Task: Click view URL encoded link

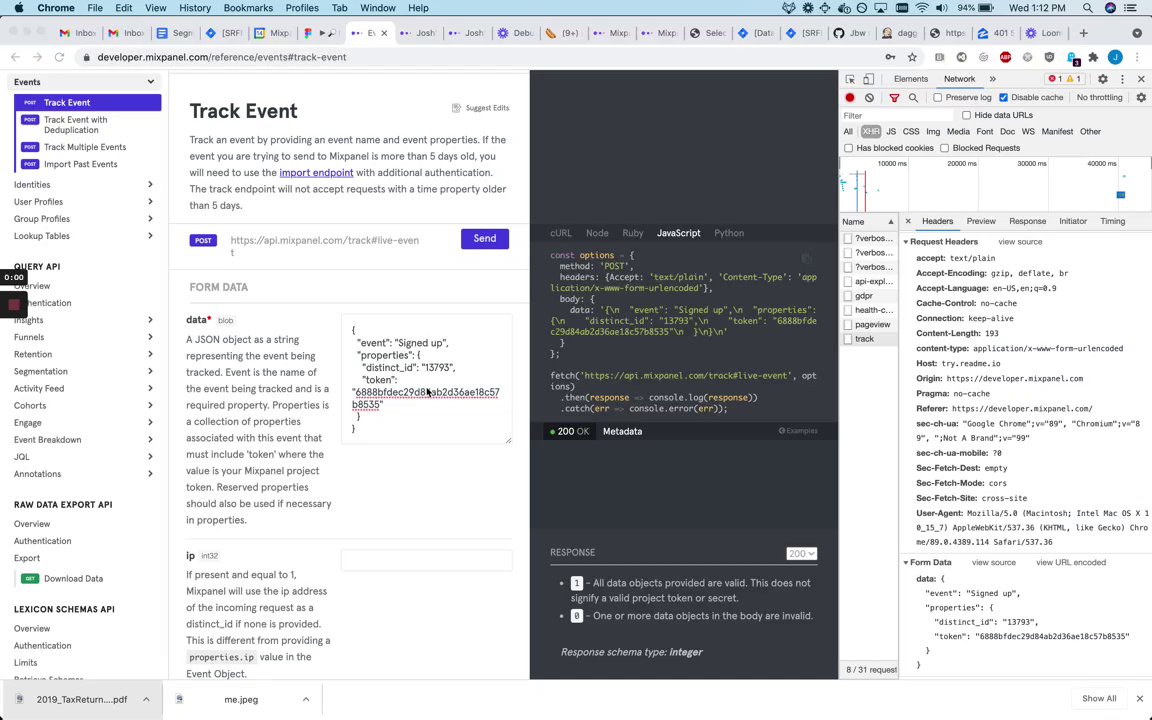Action: [x=1070, y=563]
